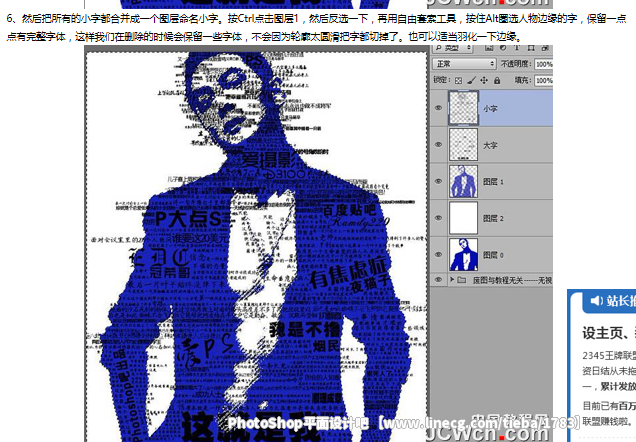The width and height of the screenshot is (636, 442).
Task: Filter layers by shape layer icon
Action: [x=531, y=48]
